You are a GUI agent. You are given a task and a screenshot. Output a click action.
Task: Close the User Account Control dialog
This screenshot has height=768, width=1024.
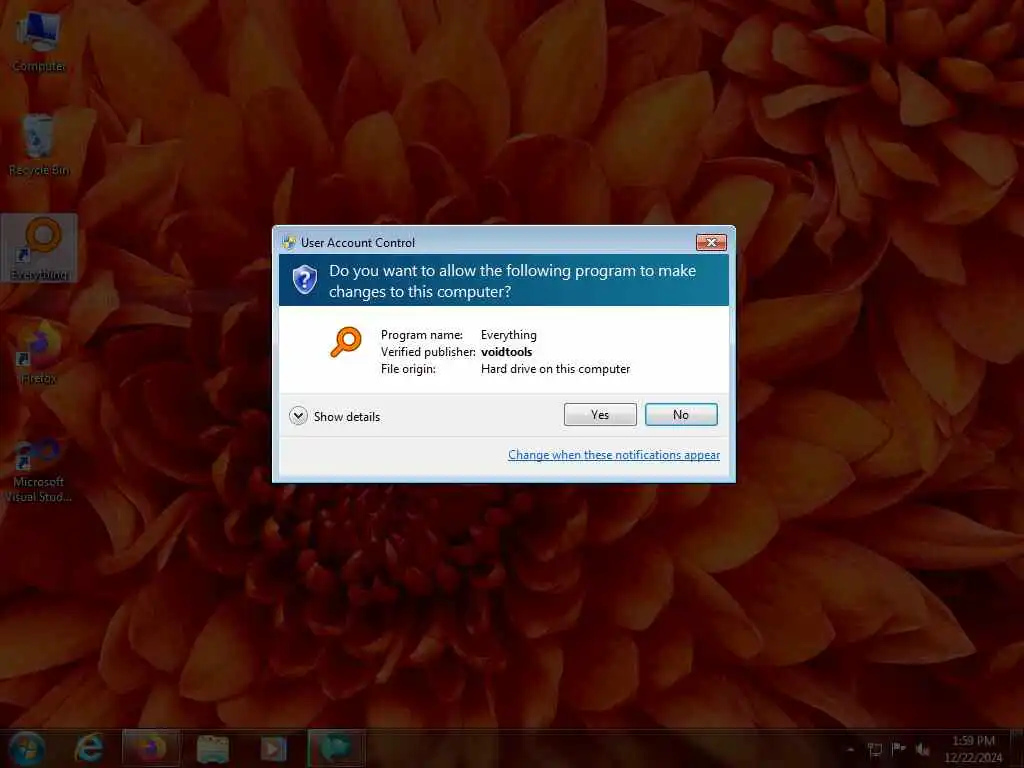click(x=711, y=242)
